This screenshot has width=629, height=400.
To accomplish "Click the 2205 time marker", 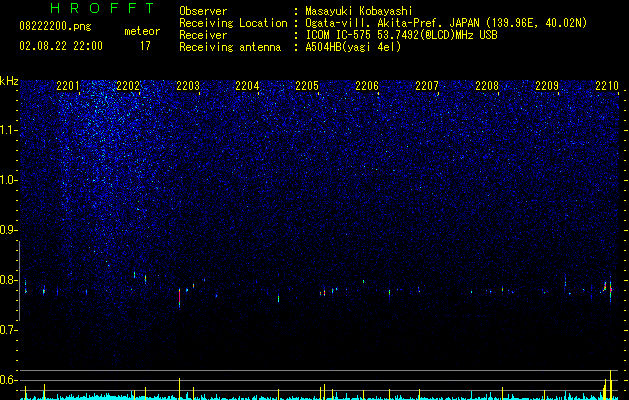I will [307, 86].
